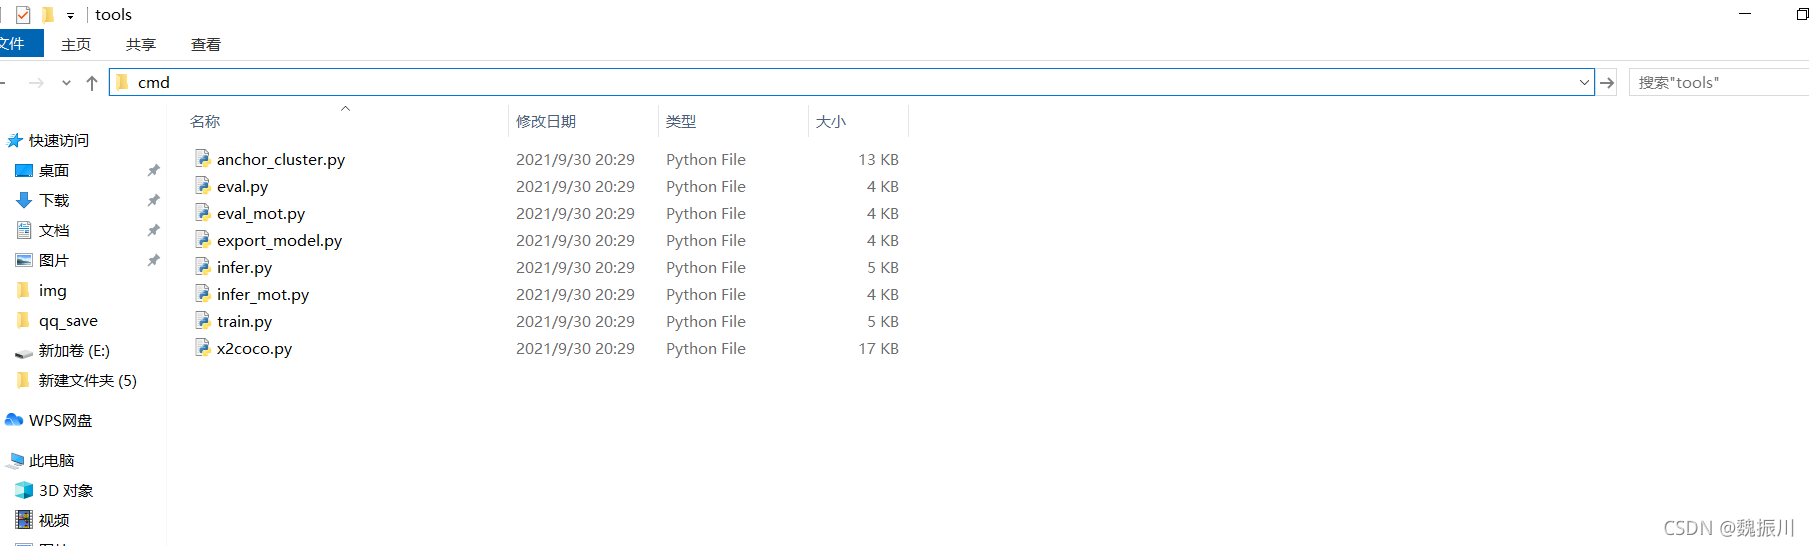Open the recent locations dropdown arrow
The width and height of the screenshot is (1809, 546).
(x=66, y=83)
